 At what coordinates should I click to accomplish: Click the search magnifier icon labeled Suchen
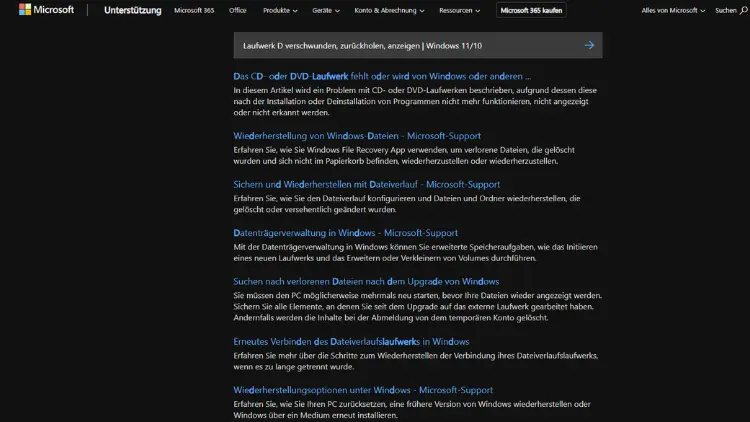pos(743,10)
